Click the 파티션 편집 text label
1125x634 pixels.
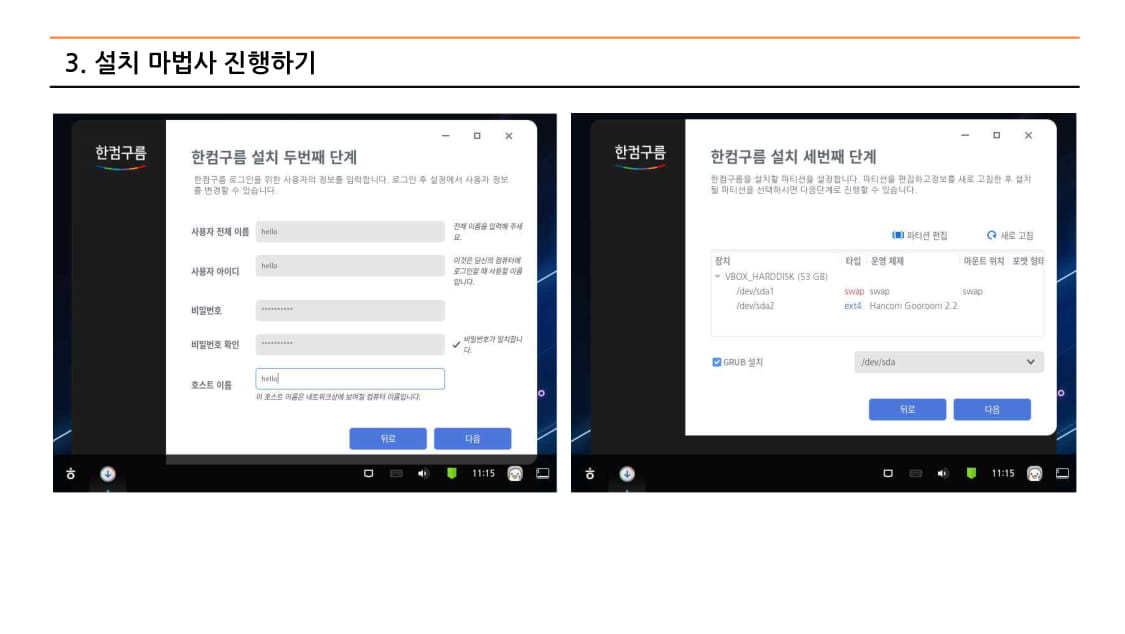tap(927, 235)
